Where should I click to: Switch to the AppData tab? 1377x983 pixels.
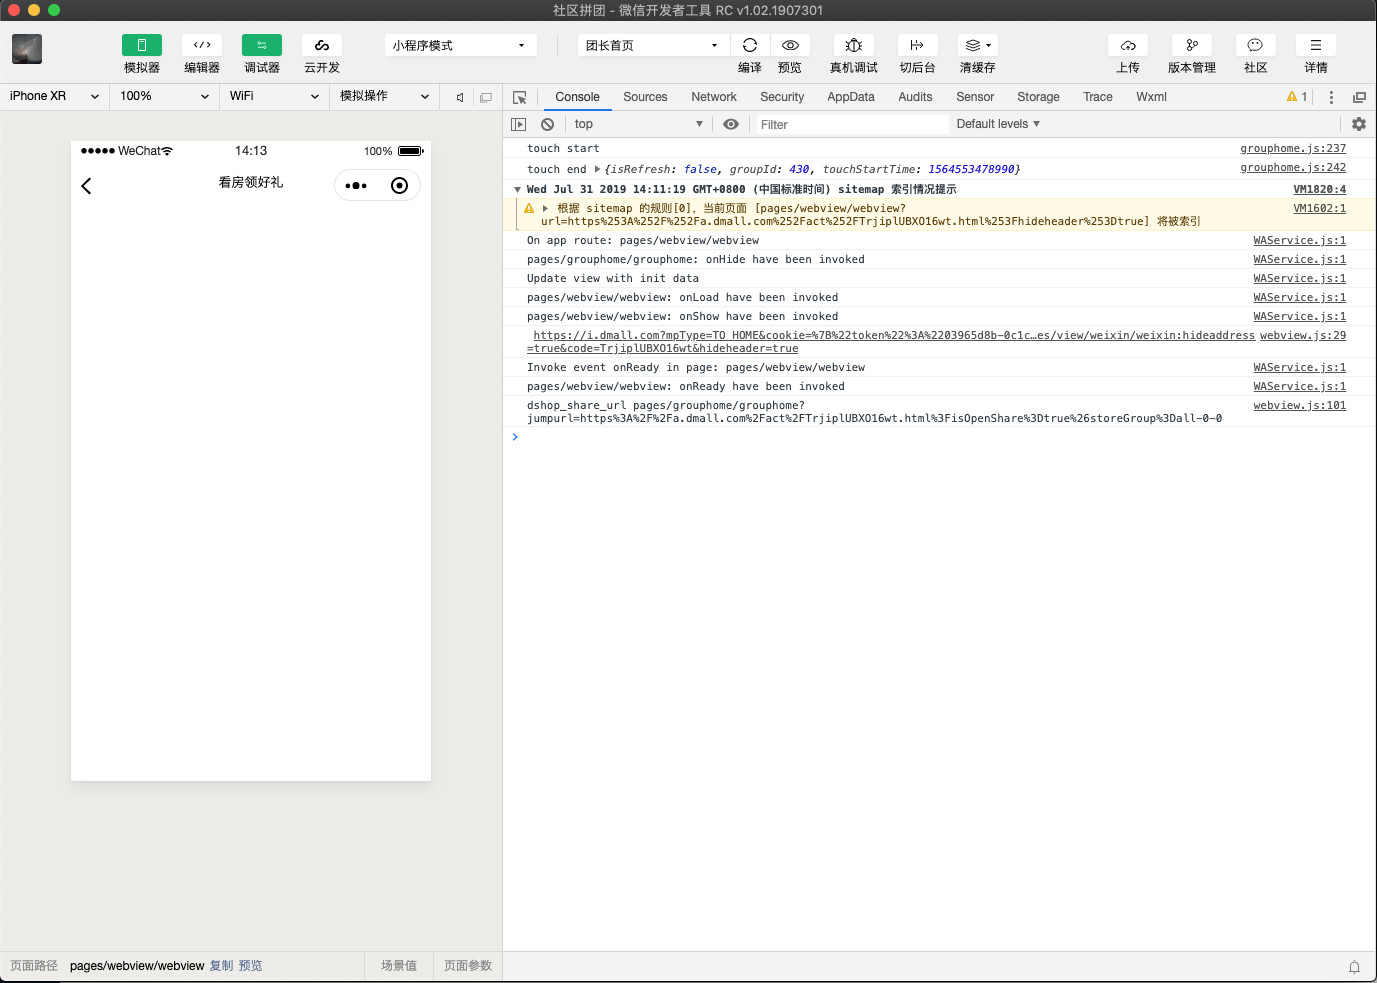(851, 97)
